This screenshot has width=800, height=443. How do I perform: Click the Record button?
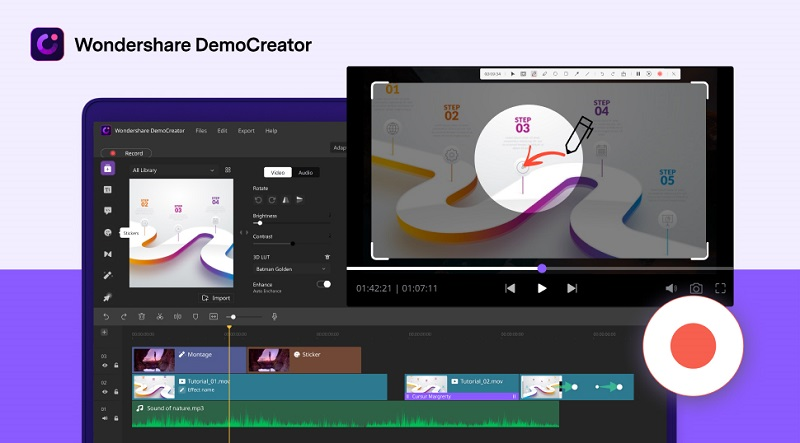pyautogui.click(x=126, y=153)
